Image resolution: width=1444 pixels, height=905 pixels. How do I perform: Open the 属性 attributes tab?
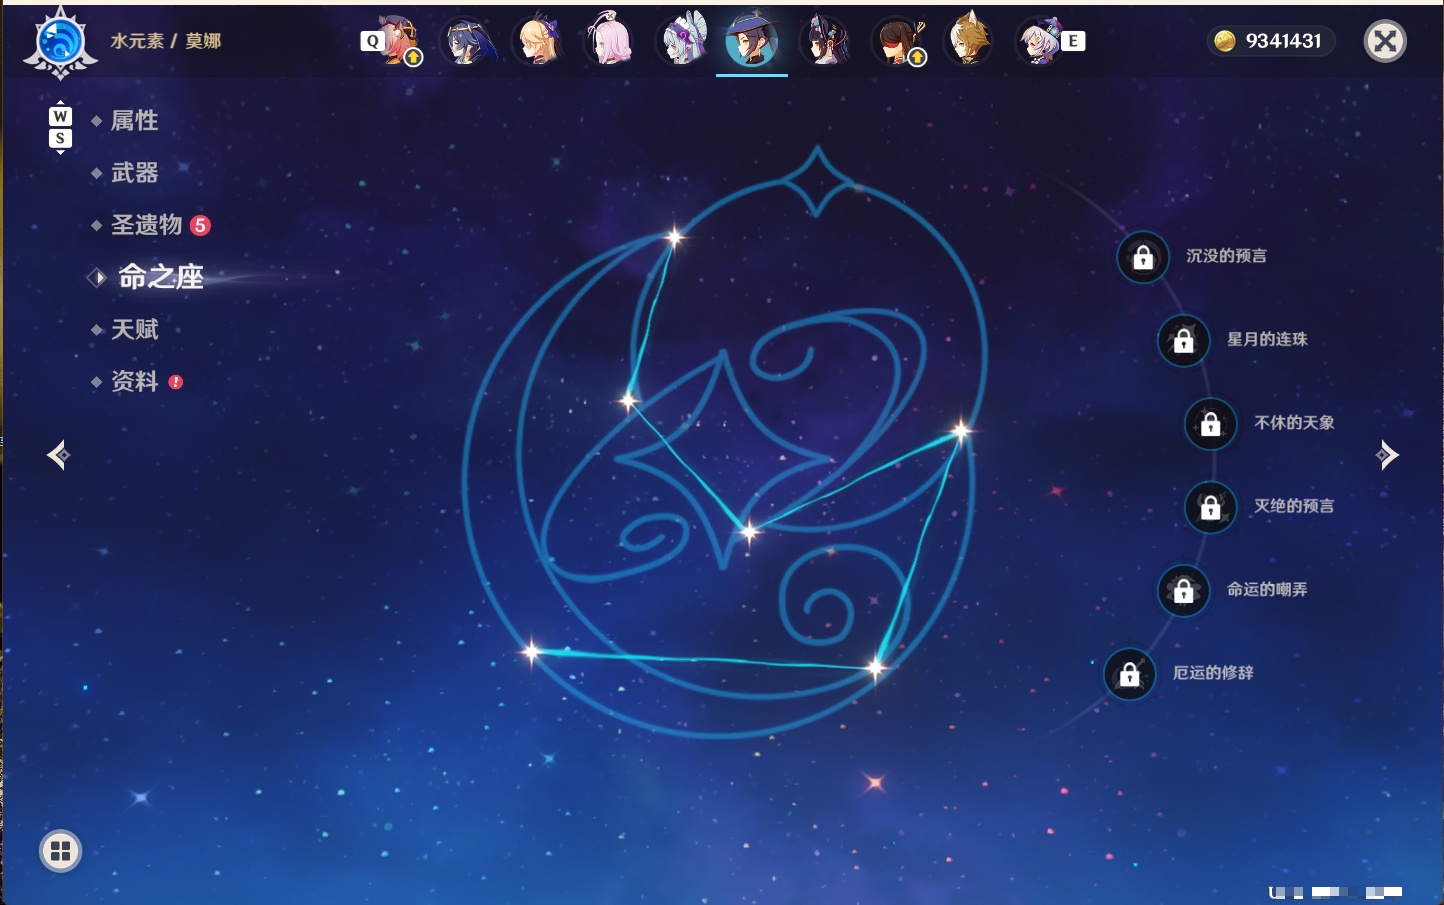(x=134, y=121)
